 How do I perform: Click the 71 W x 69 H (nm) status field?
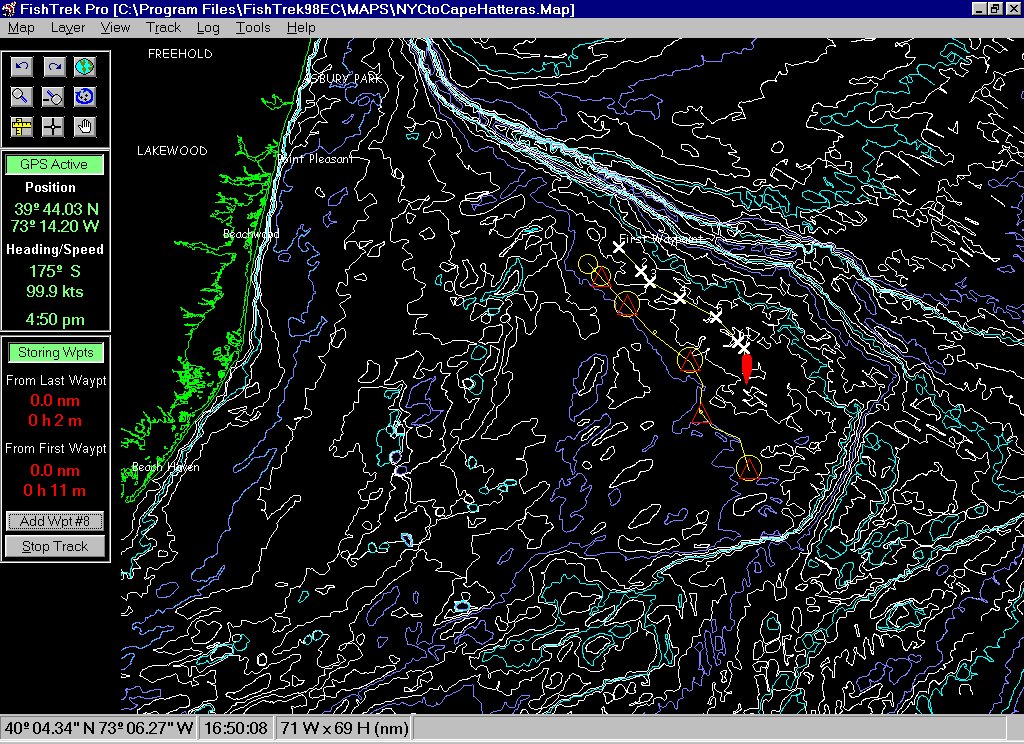[x=344, y=728]
